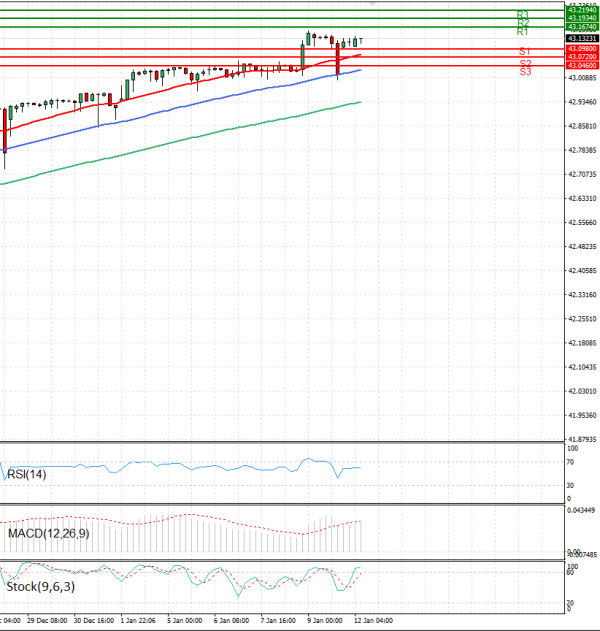Click the RSI(14) indicator label
Image resolution: width=600 pixels, height=631 pixels.
[27, 474]
